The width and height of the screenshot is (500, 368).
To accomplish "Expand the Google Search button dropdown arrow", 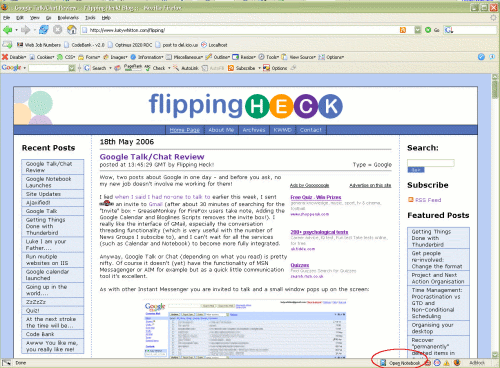I will pyautogui.click(x=110, y=68).
